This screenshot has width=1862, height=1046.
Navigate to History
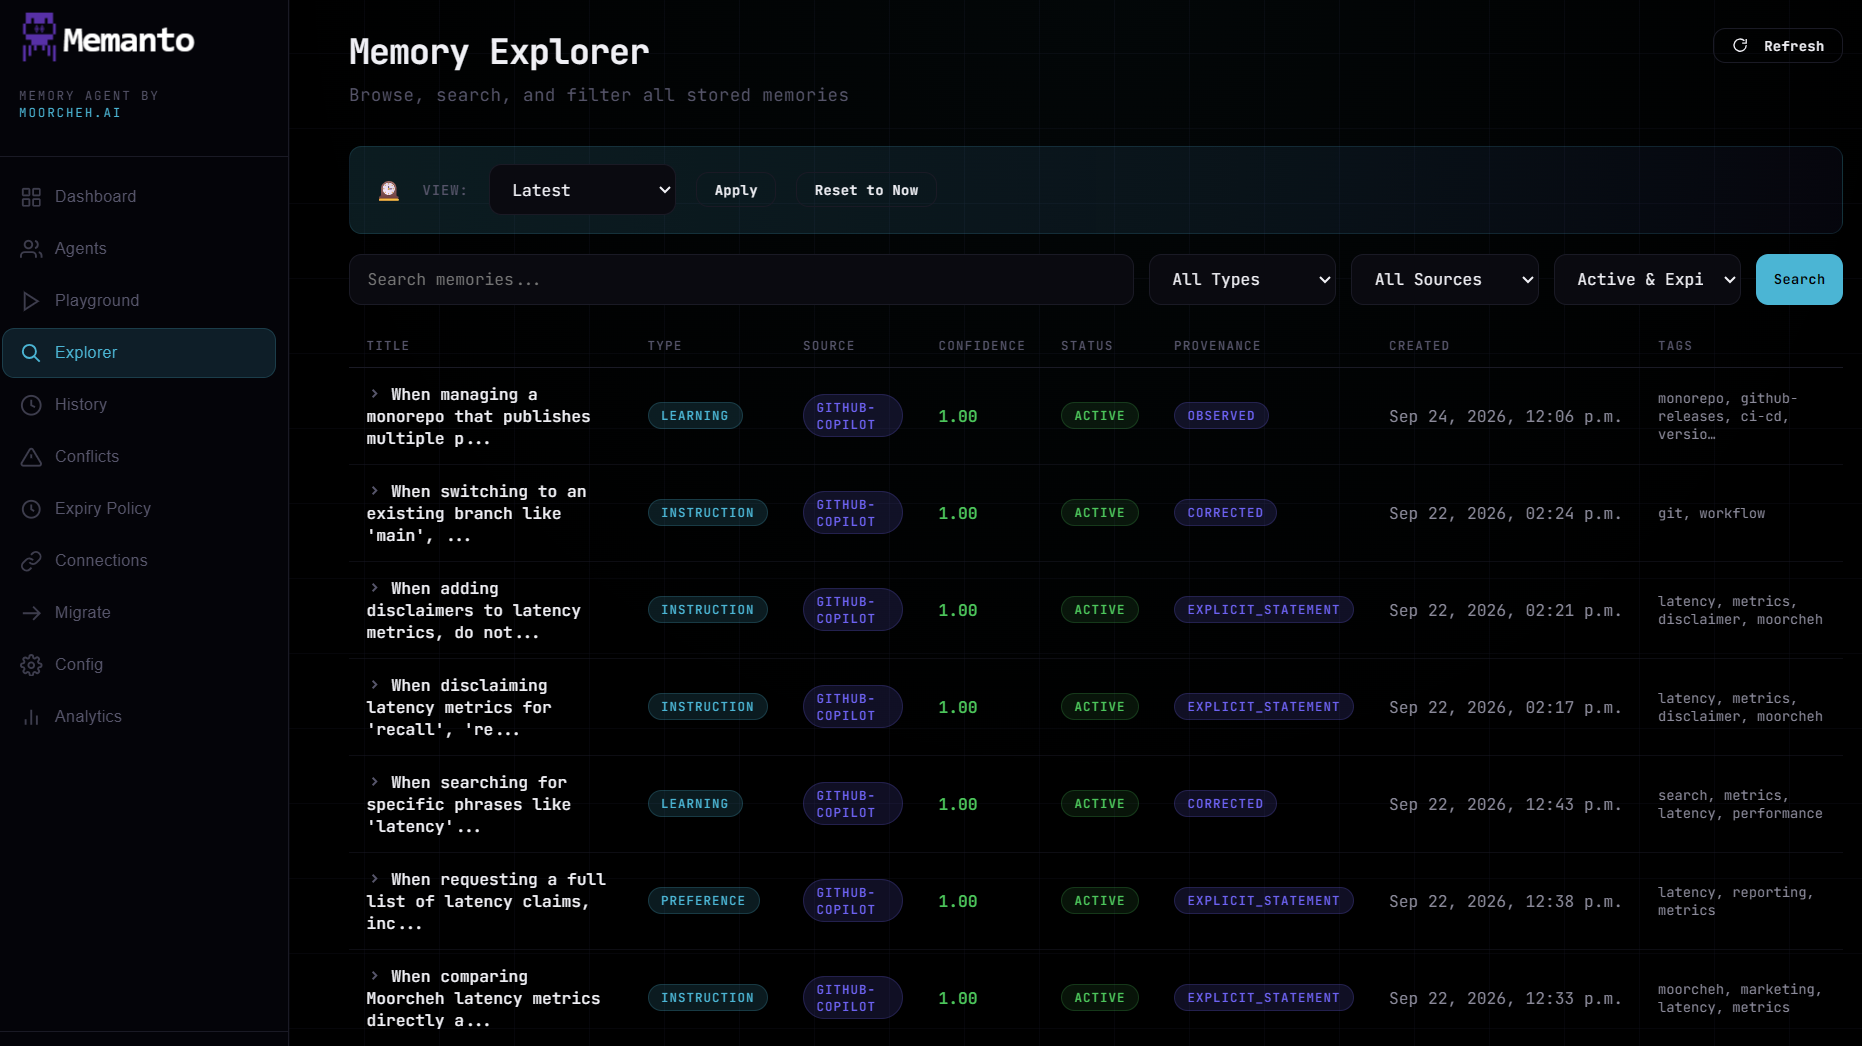tap(139, 405)
